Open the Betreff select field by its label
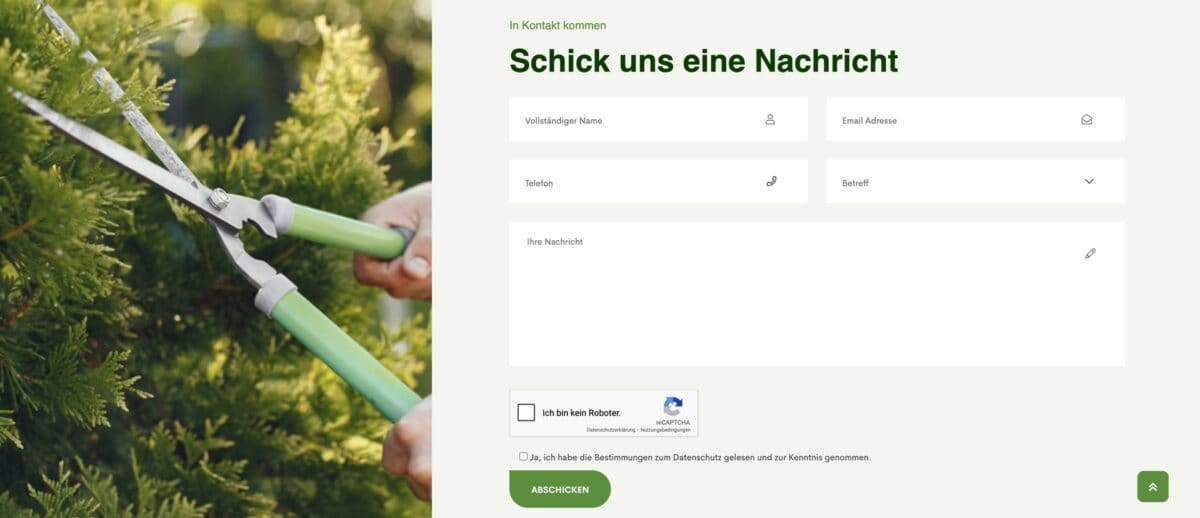 [x=855, y=183]
